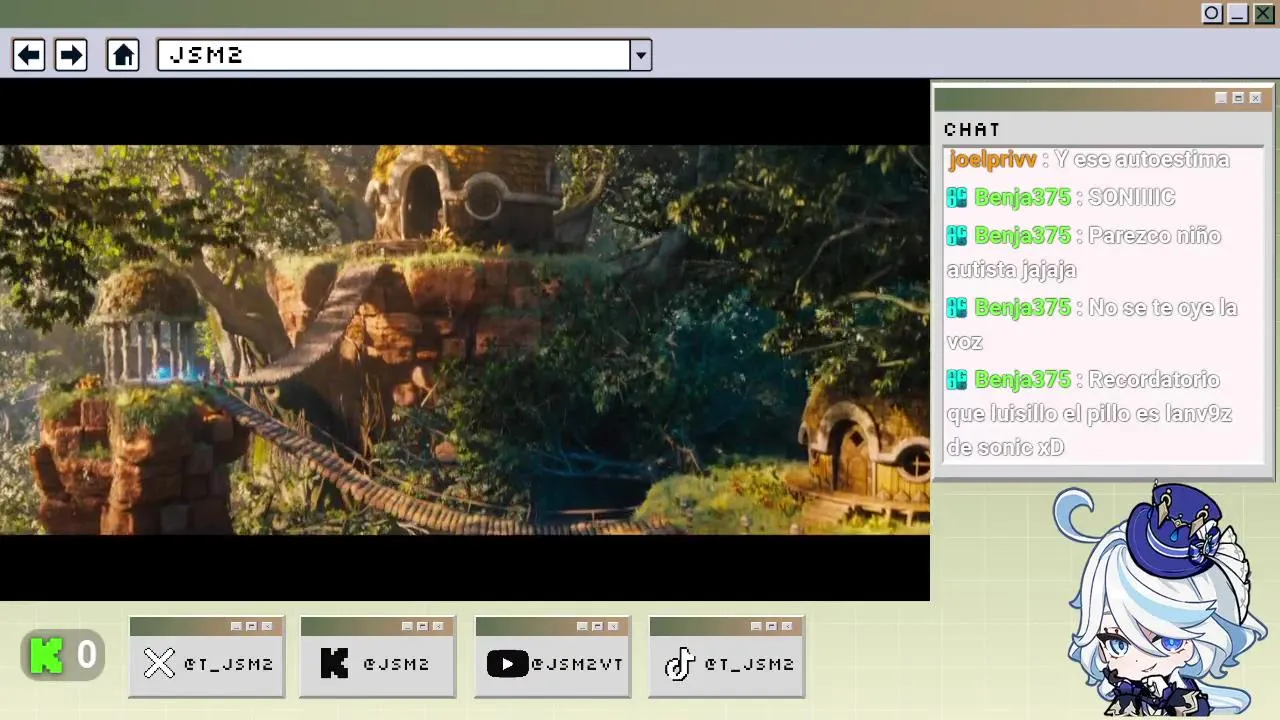Open the @T_JSM2 TikTok handle text
This screenshot has height=720, width=1280.
tap(749, 664)
